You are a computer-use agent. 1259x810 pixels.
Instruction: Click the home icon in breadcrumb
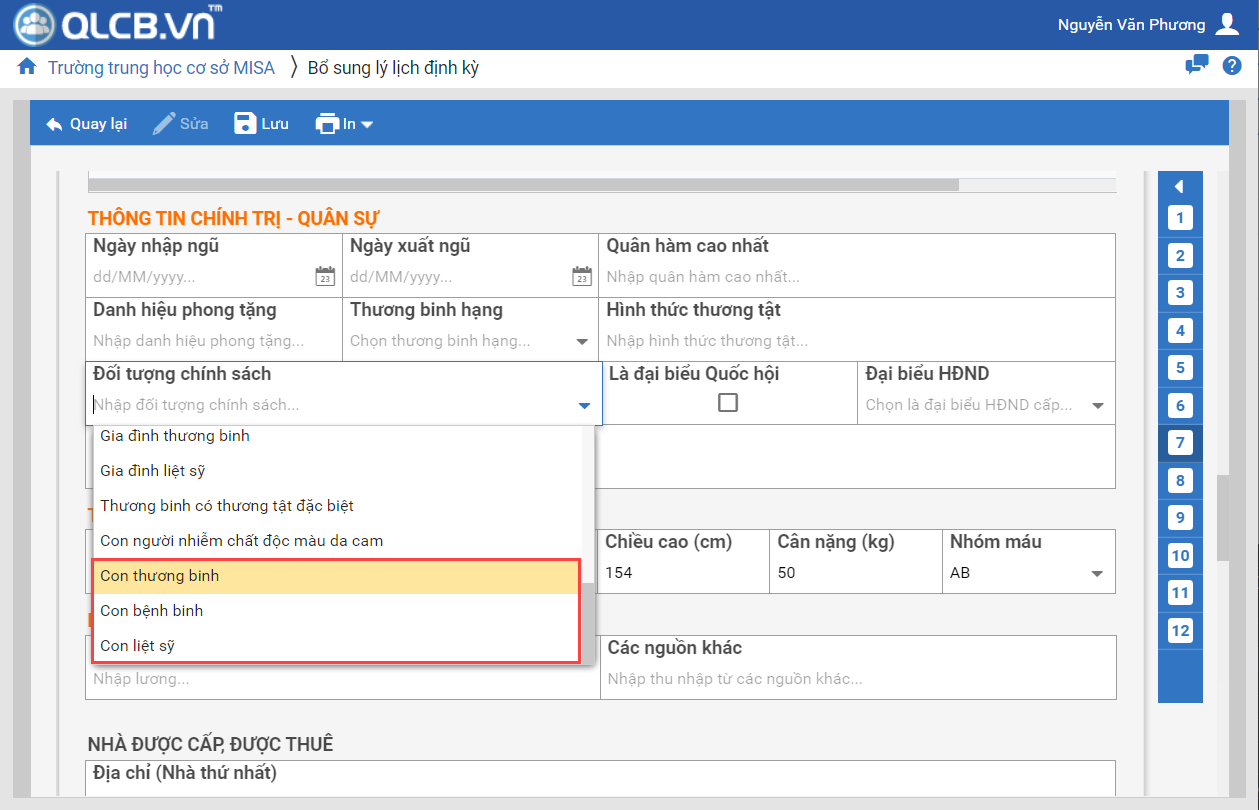26,68
